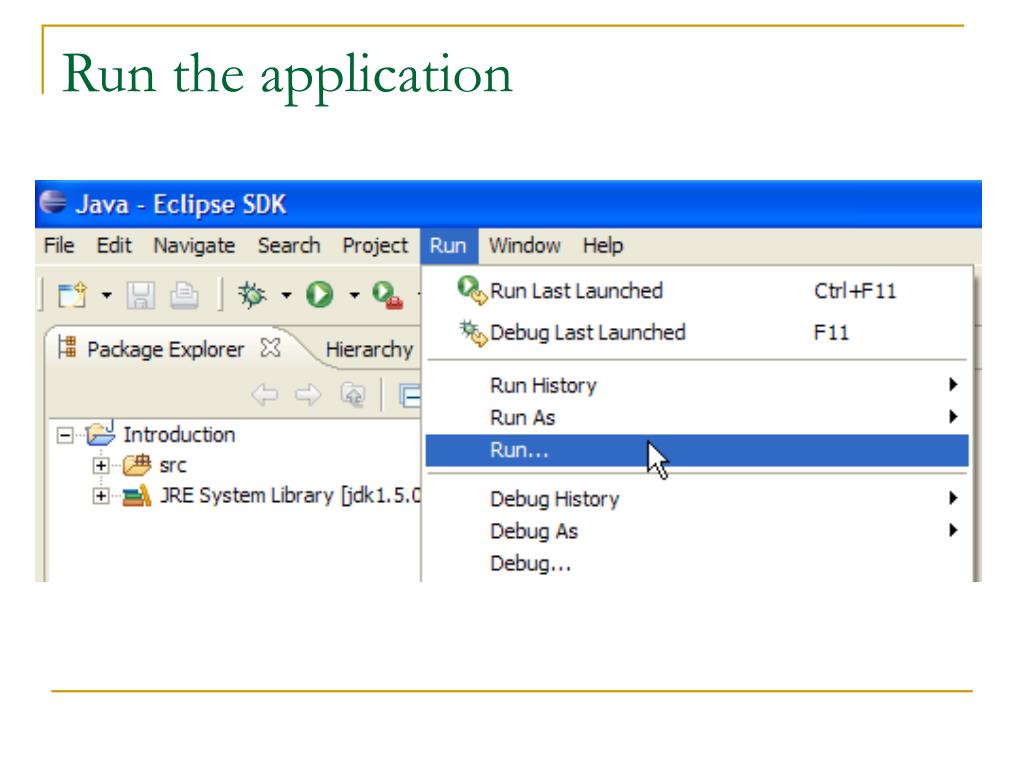This screenshot has height=768, width=1024.
Task: Click the Save floppy disk icon
Action: pyautogui.click(x=141, y=296)
